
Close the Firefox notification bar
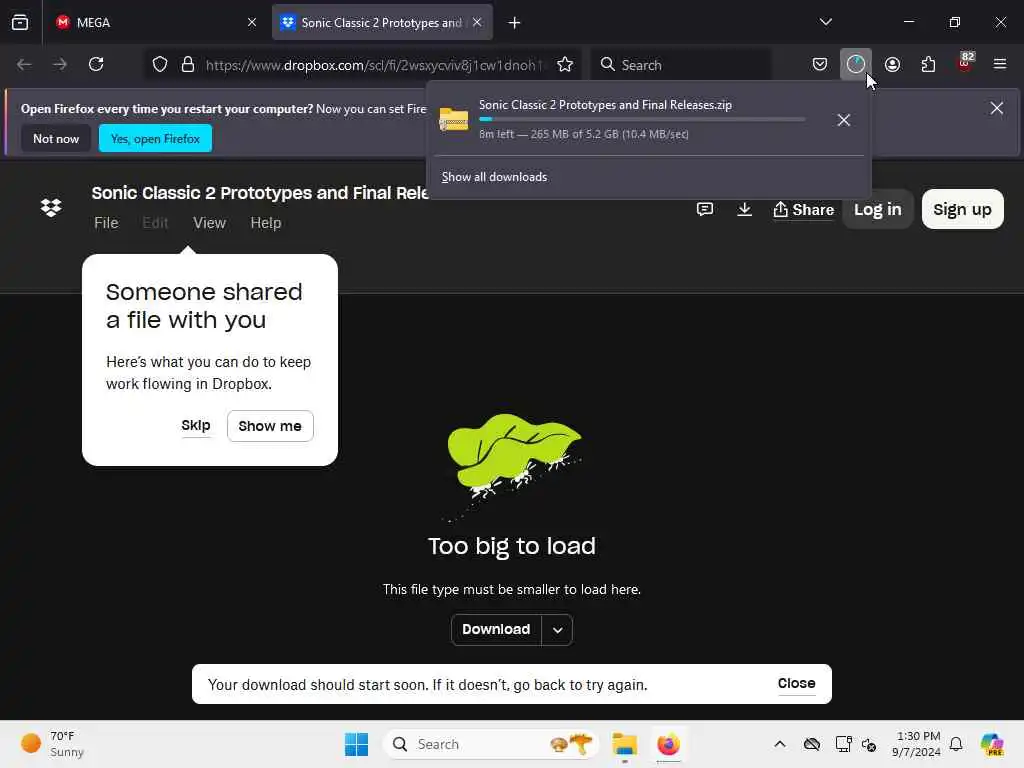(997, 108)
